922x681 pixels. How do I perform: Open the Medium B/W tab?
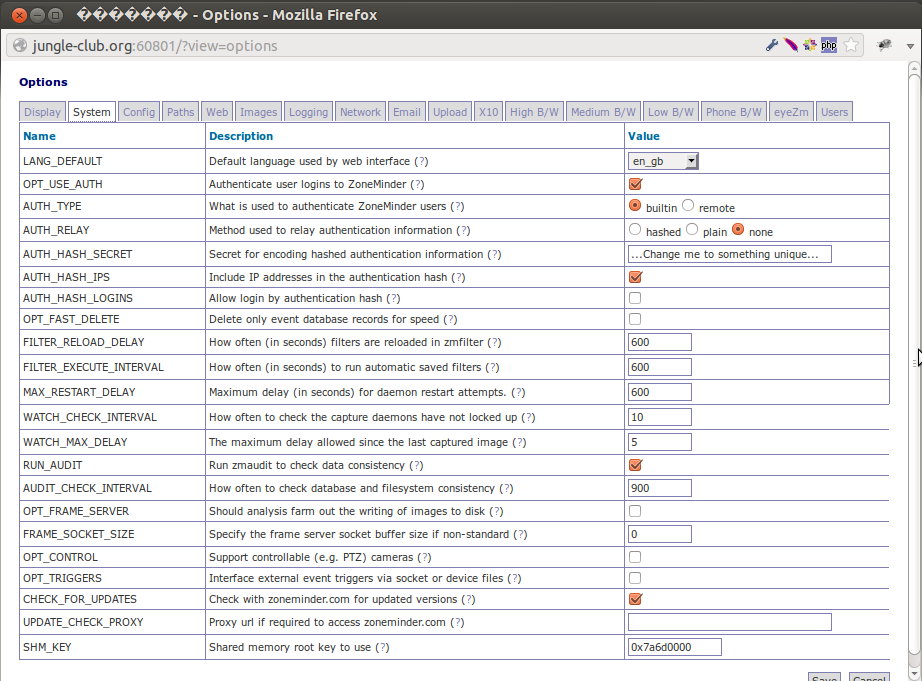603,112
